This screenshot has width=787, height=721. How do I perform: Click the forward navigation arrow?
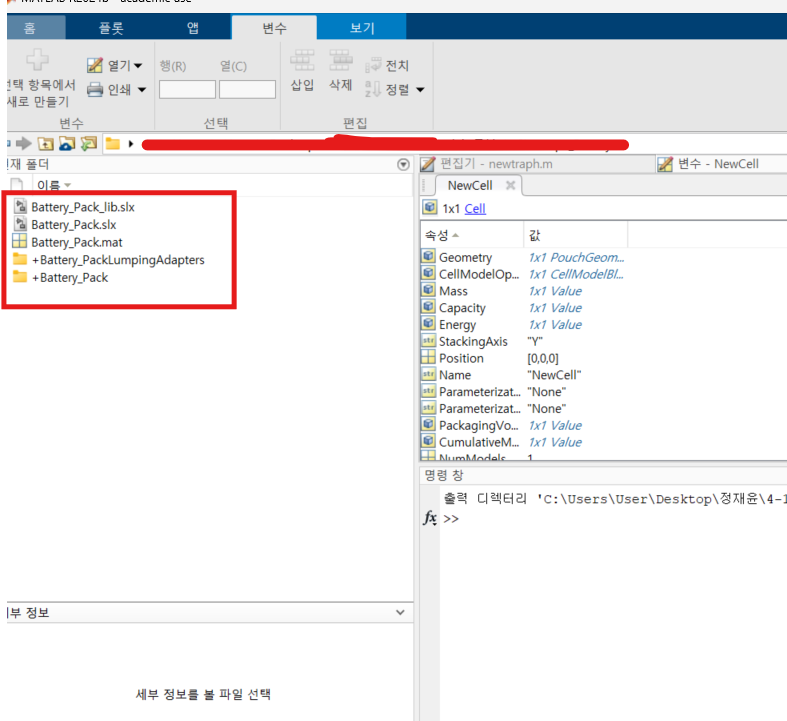(23, 144)
